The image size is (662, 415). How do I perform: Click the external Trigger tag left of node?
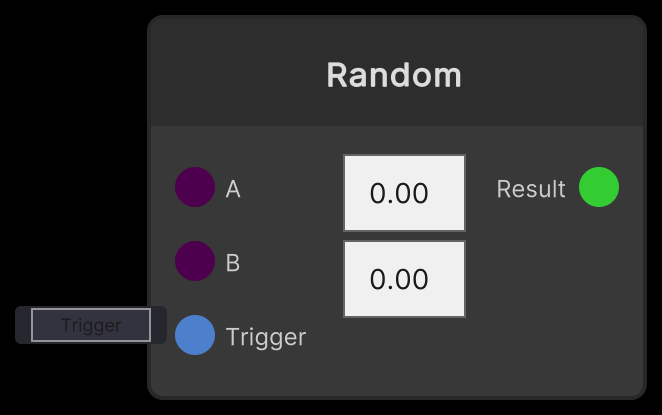91,325
